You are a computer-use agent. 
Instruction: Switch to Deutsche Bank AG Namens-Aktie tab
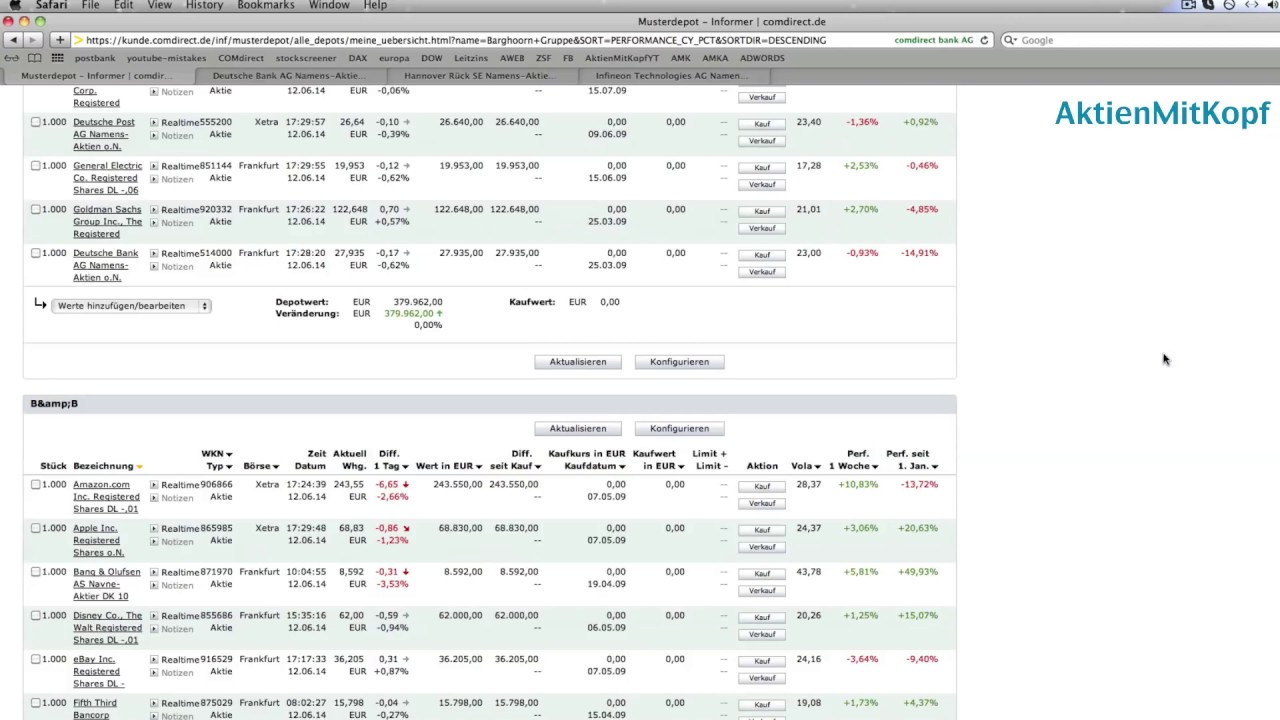click(288, 75)
